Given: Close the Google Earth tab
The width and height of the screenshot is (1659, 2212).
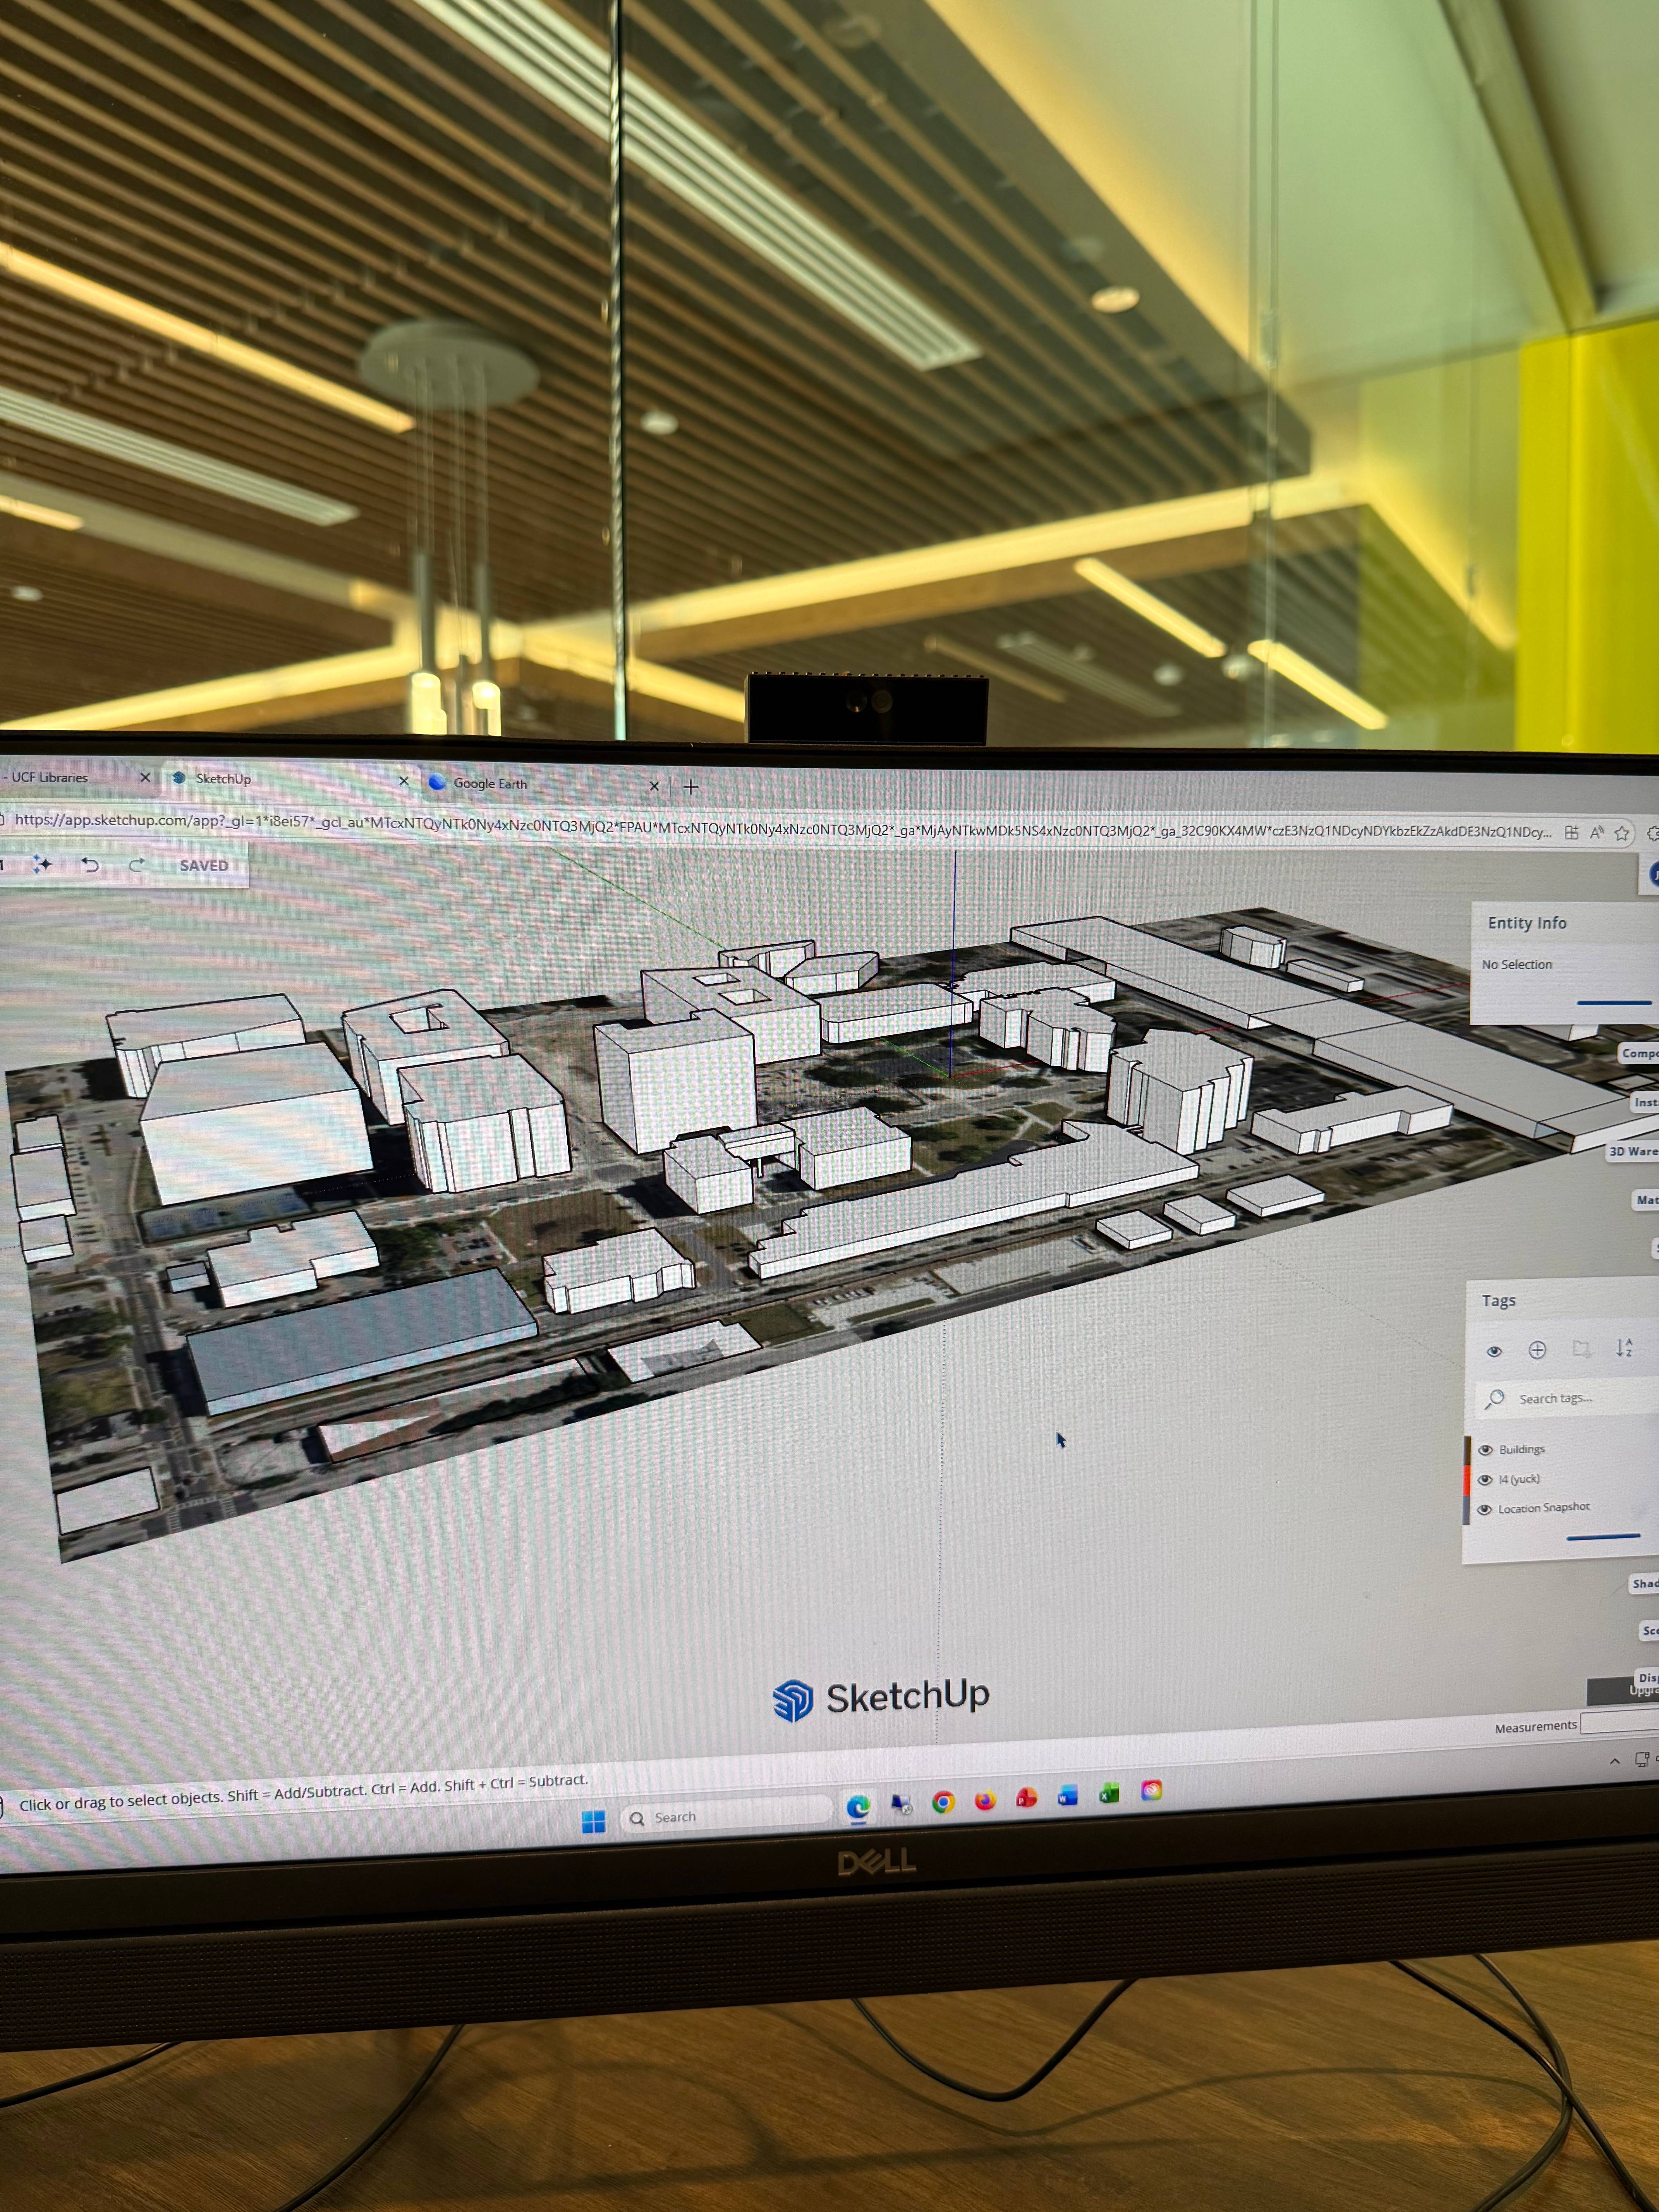Looking at the screenshot, I should (655, 787).
